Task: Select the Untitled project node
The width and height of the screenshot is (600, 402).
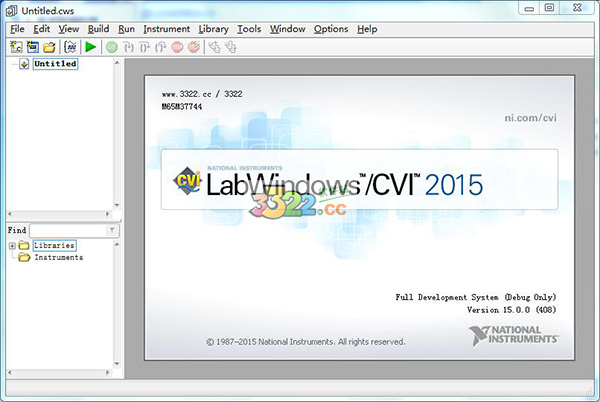Action: pos(55,64)
